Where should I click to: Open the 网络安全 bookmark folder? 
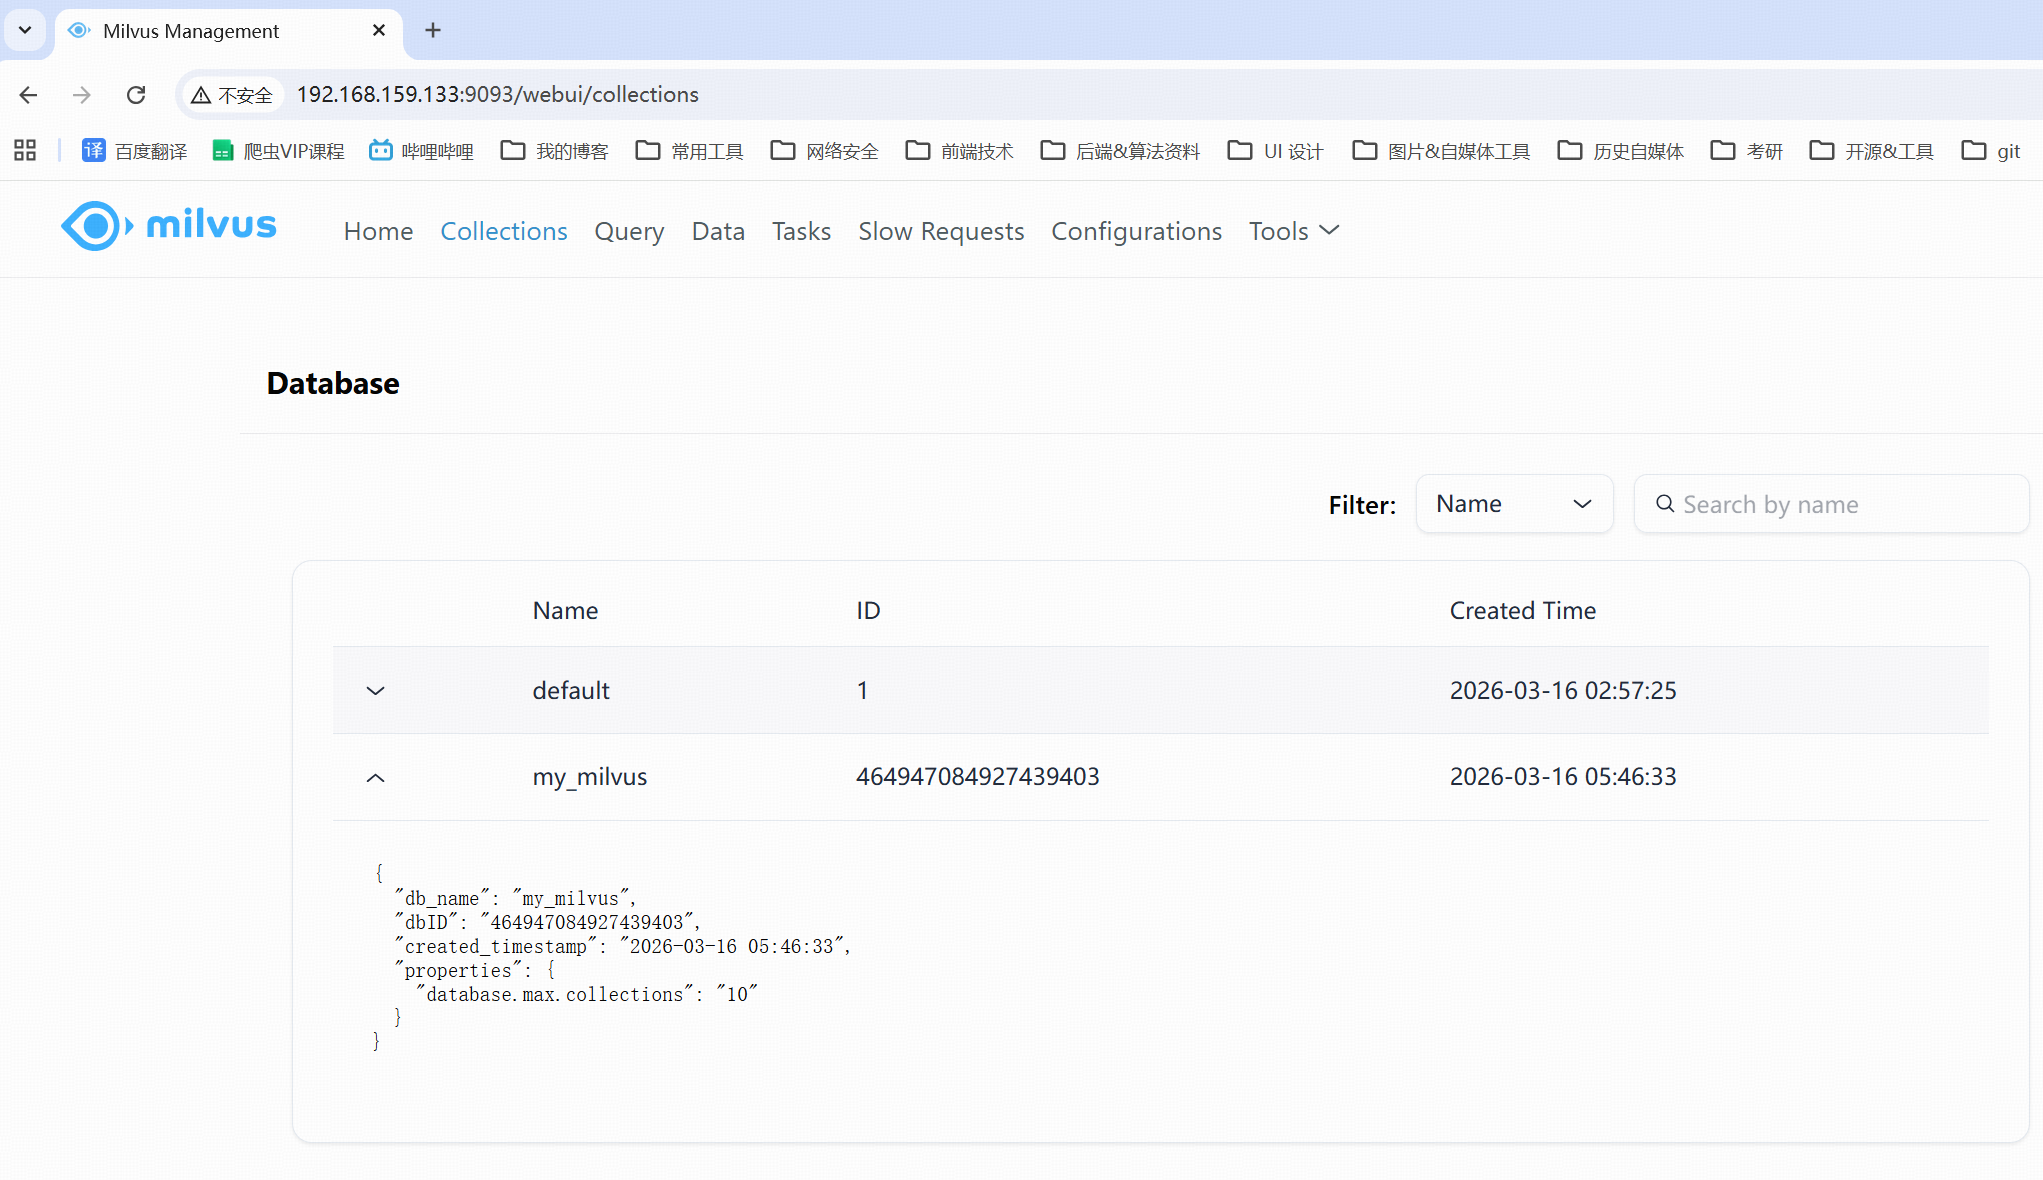tap(825, 151)
